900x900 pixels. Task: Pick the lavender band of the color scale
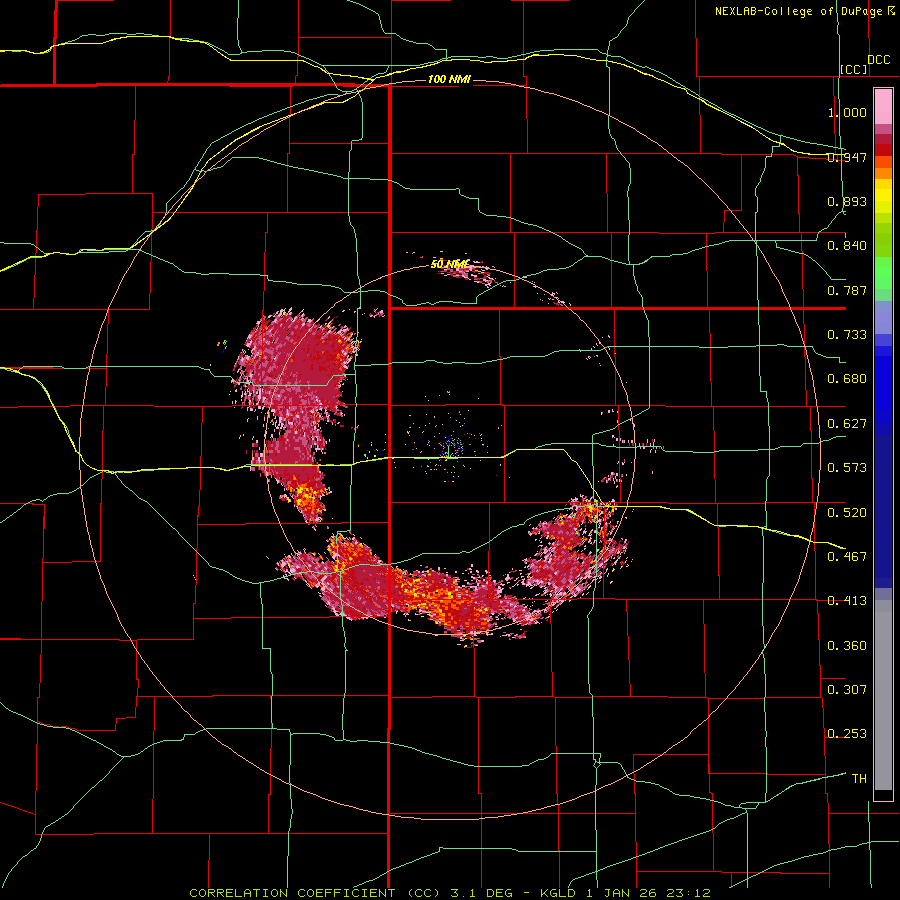click(883, 318)
